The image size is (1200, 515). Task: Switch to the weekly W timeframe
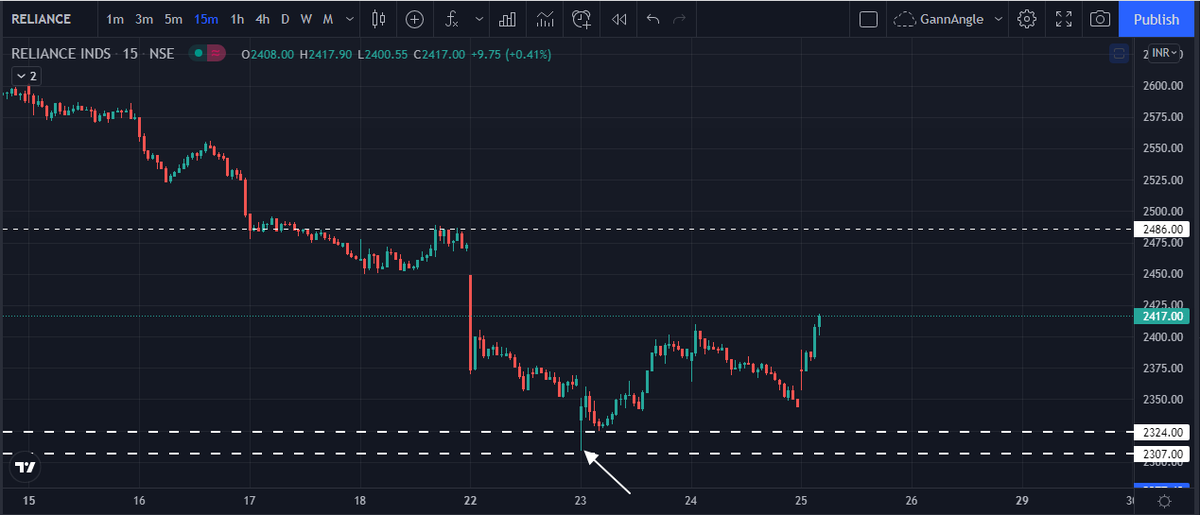[306, 19]
